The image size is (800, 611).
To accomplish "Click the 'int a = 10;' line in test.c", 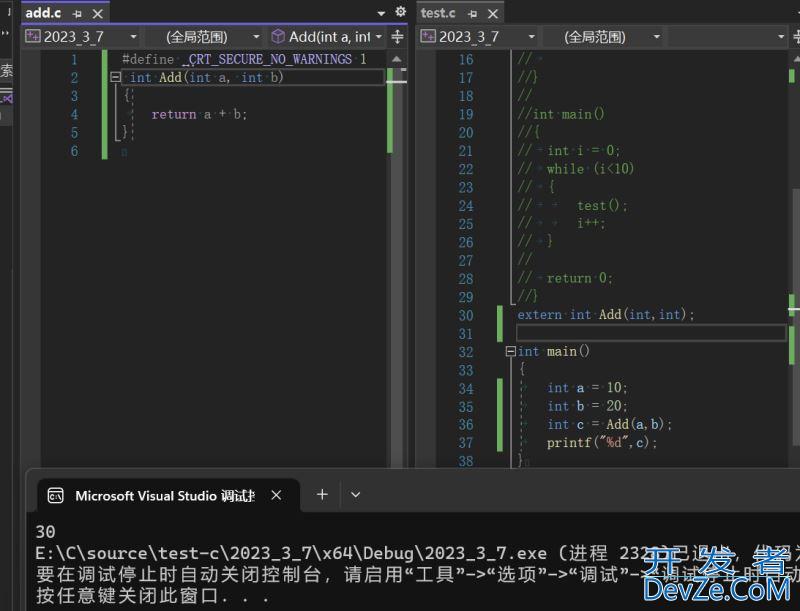I will (x=587, y=388).
